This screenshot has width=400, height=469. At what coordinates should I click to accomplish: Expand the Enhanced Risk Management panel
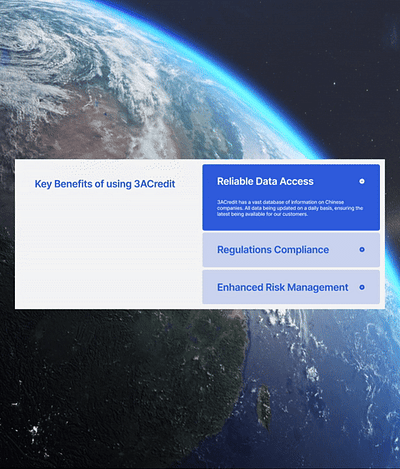tap(291, 287)
